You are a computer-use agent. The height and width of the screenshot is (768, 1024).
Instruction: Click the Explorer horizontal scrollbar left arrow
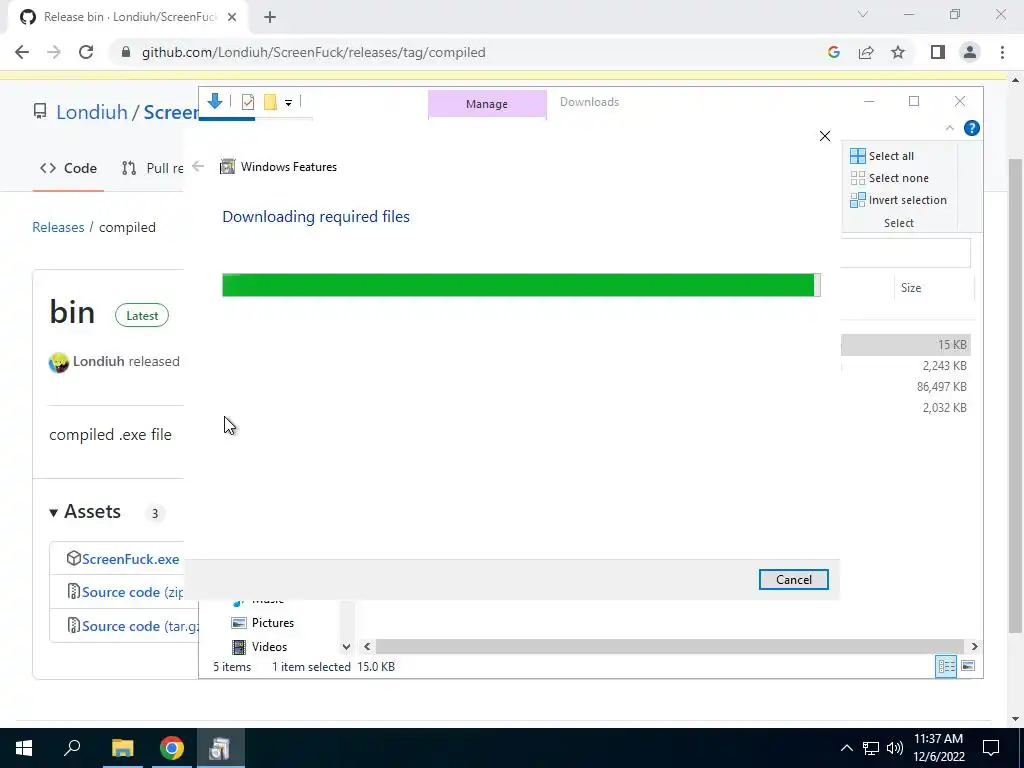point(367,647)
